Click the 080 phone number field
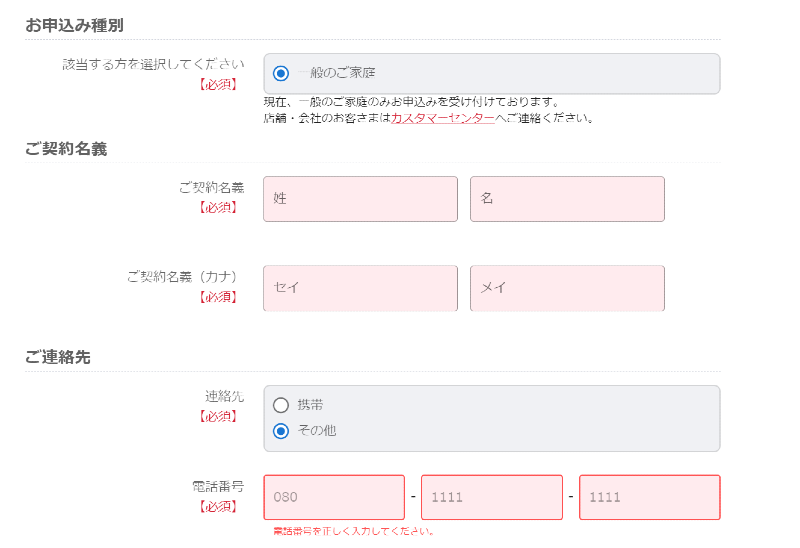 click(334, 497)
